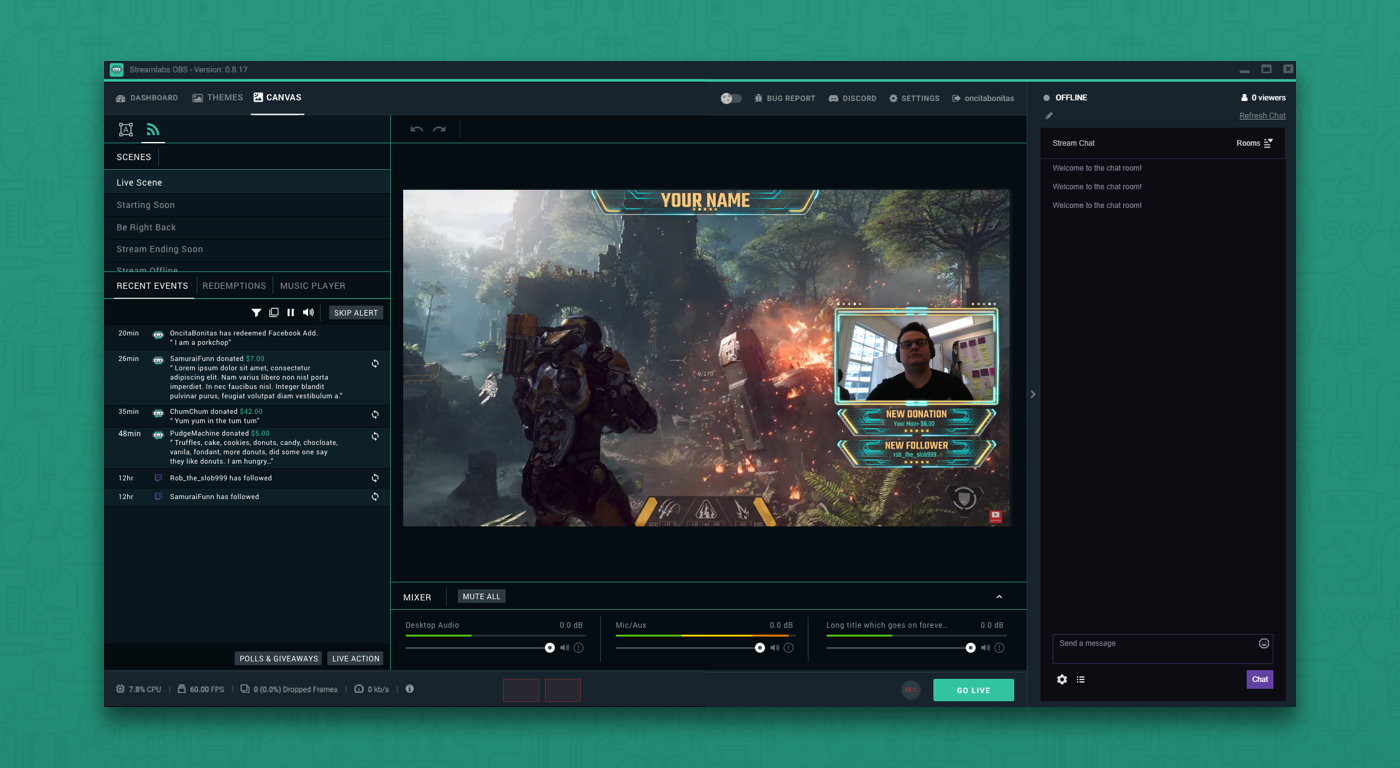
Task: Click the Live Action button
Action: click(x=355, y=659)
